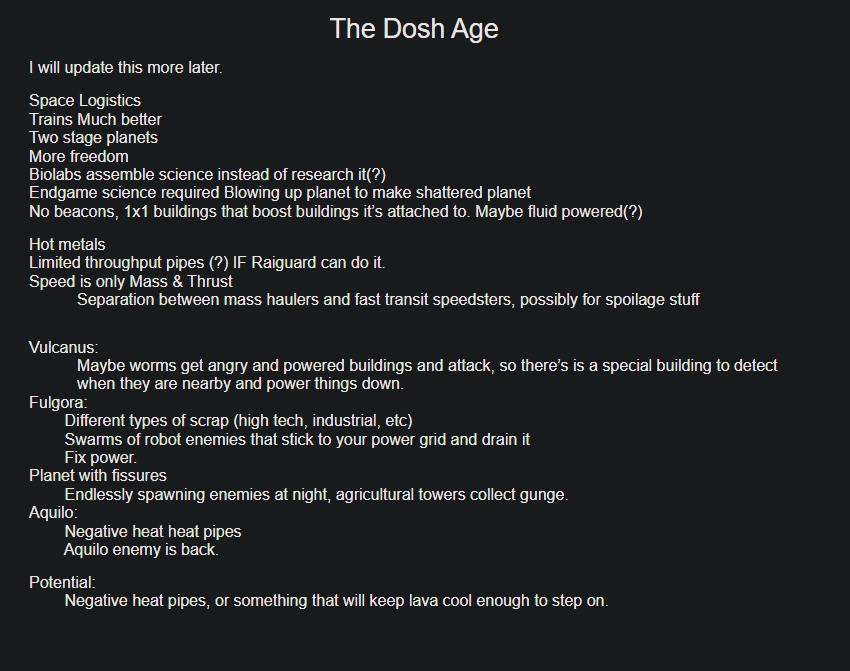Click Speed is only Mass & Thrust
Image resolution: width=850 pixels, height=671 pixels.
pyautogui.click(x=131, y=281)
